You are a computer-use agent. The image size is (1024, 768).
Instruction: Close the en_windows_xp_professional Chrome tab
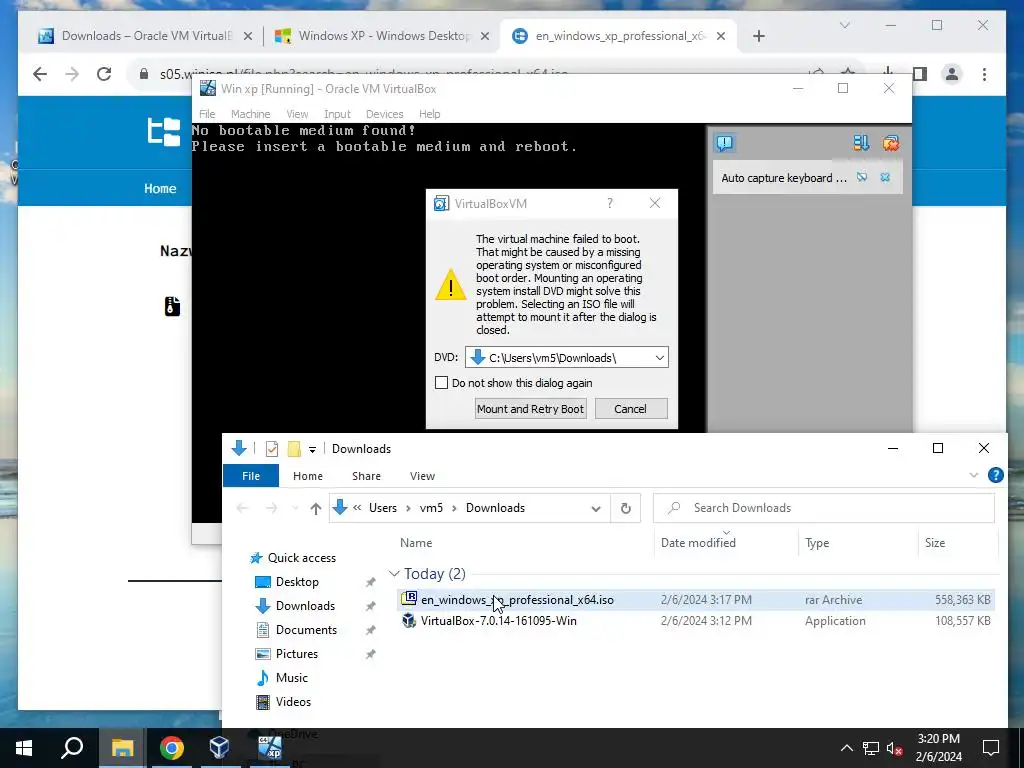[721, 36]
